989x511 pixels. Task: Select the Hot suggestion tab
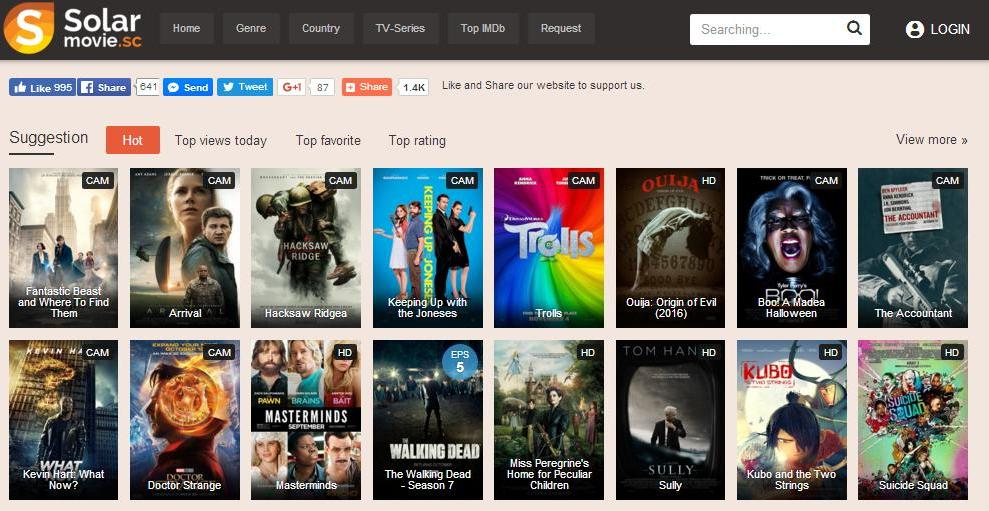point(132,140)
